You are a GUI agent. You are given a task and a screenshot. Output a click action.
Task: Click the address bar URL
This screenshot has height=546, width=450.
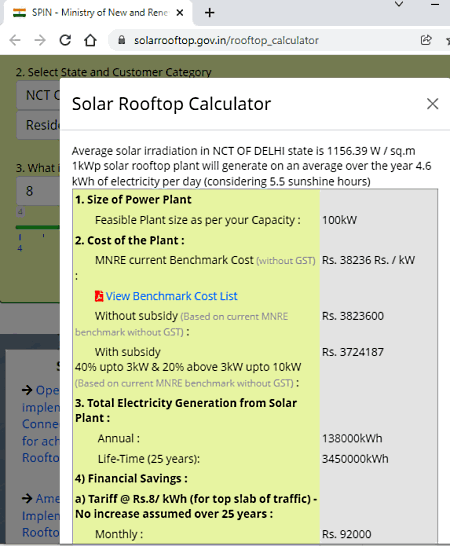pyautogui.click(x=226, y=40)
